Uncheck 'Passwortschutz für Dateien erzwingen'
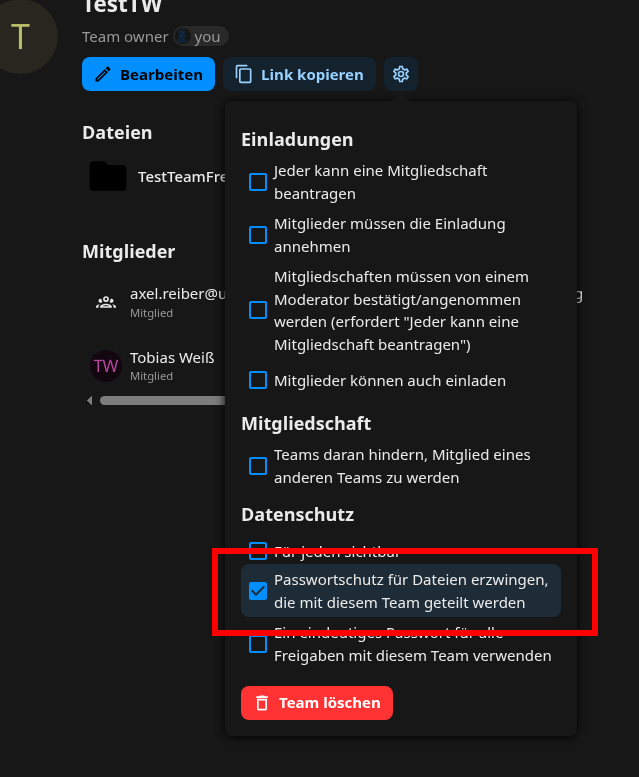Screen dimensions: 639x777 258,591
